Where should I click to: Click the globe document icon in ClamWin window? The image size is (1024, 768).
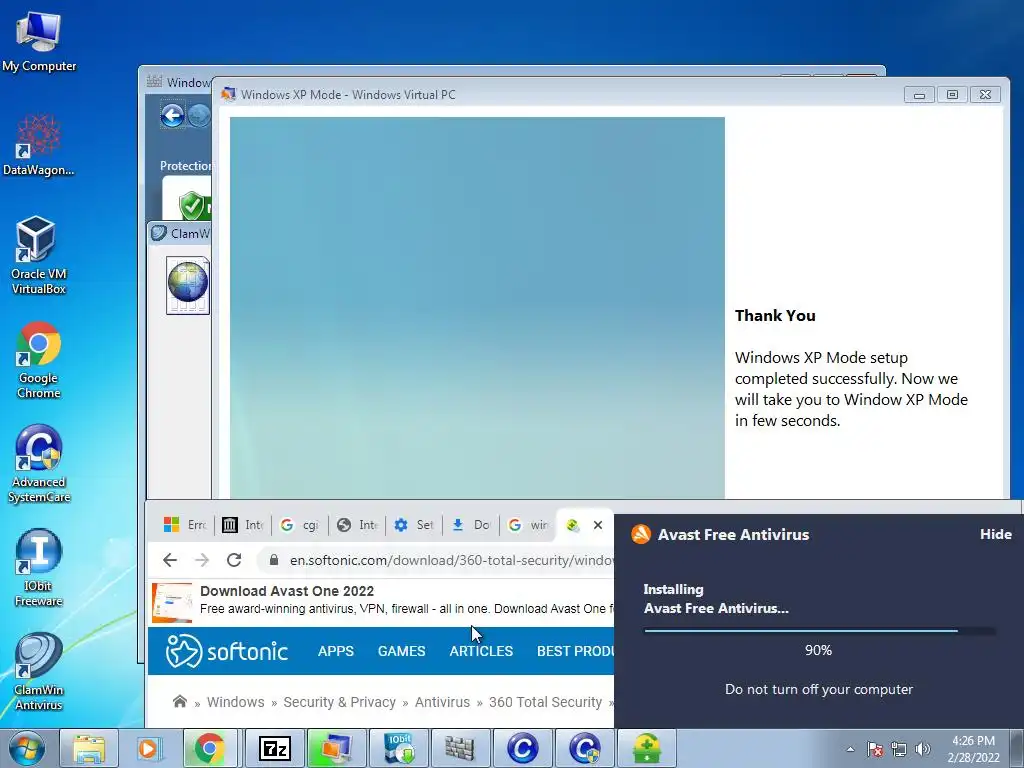click(x=188, y=285)
